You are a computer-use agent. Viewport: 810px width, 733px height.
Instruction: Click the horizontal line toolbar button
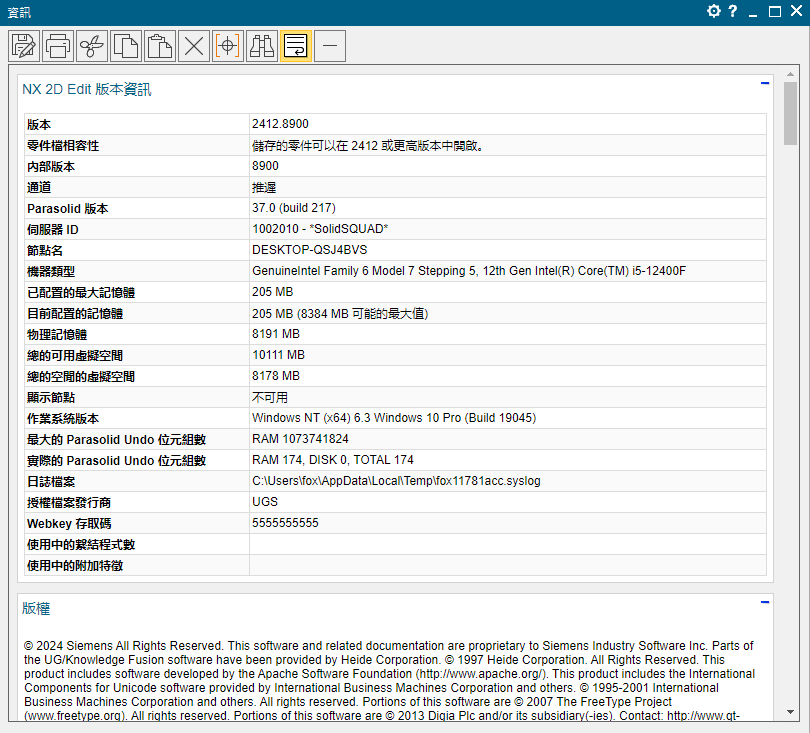tap(330, 45)
